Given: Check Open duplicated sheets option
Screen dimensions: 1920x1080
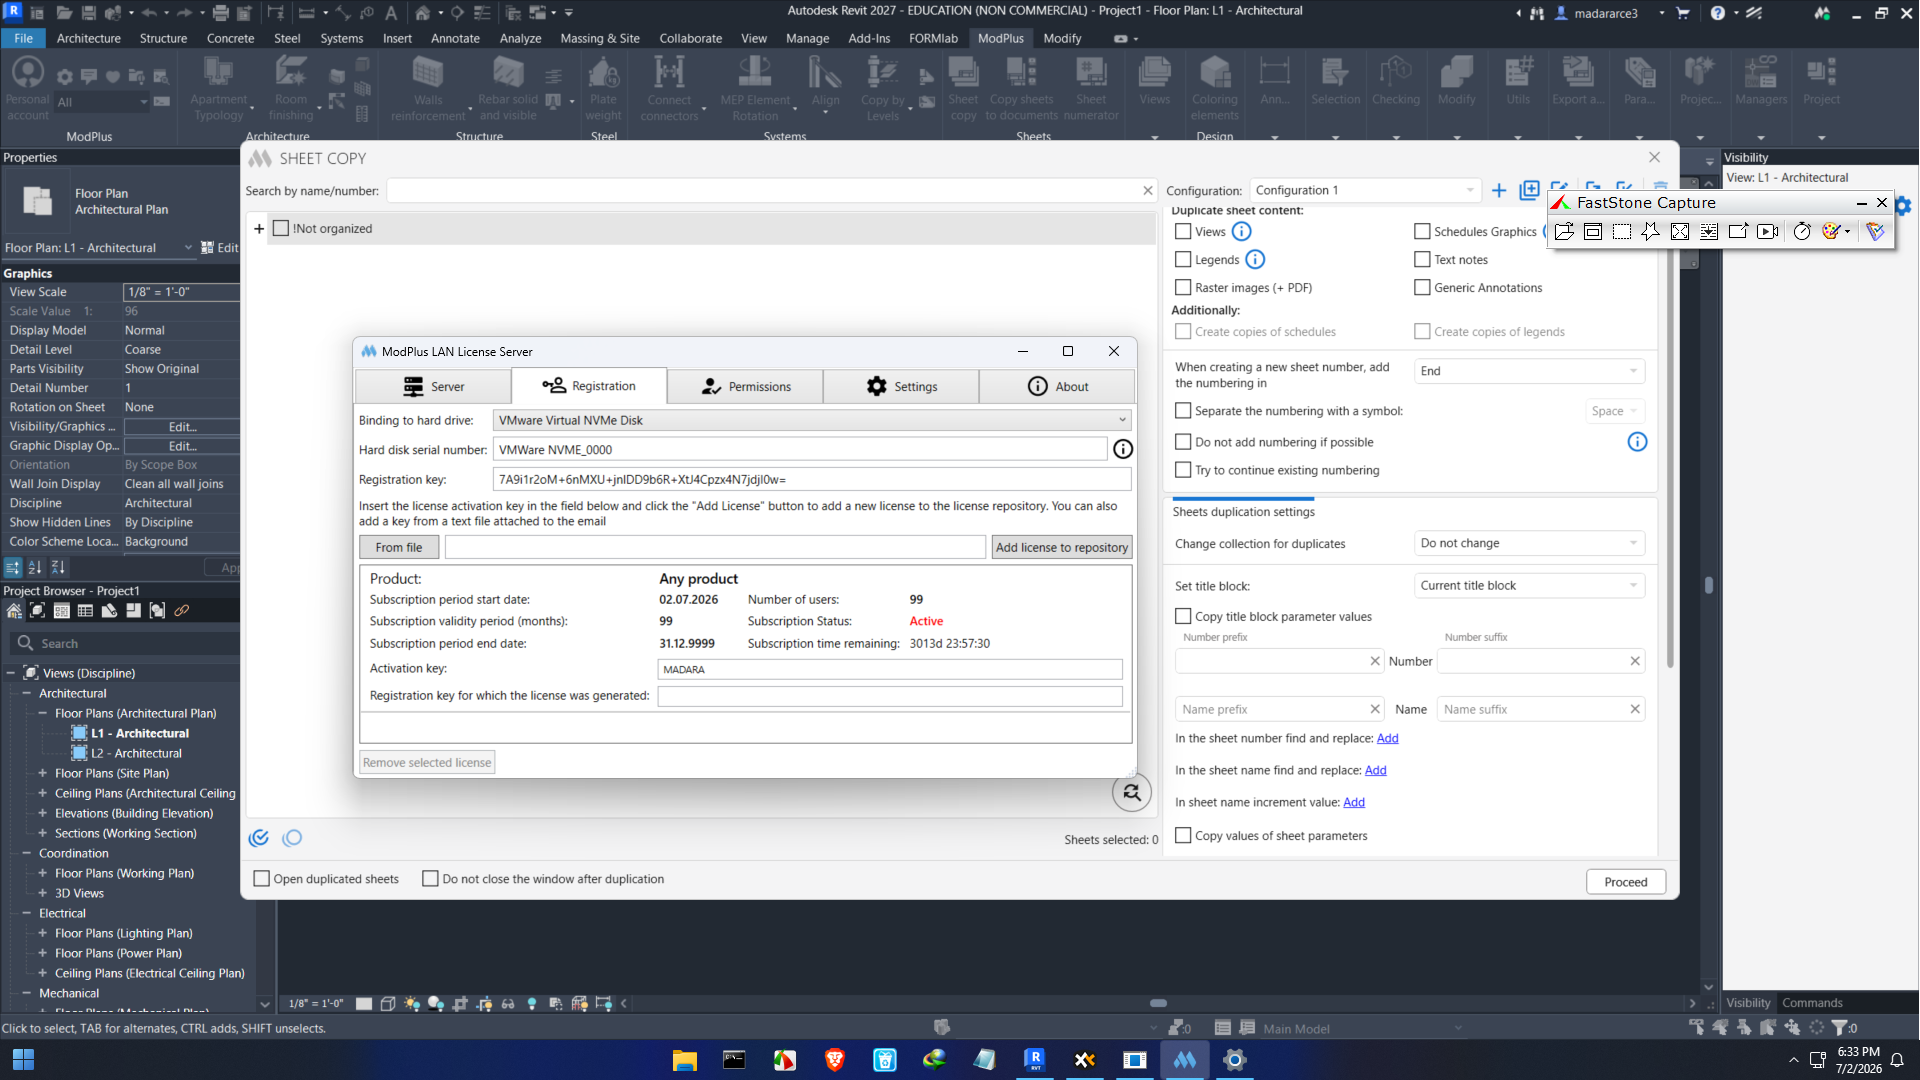Looking at the screenshot, I should coord(262,879).
